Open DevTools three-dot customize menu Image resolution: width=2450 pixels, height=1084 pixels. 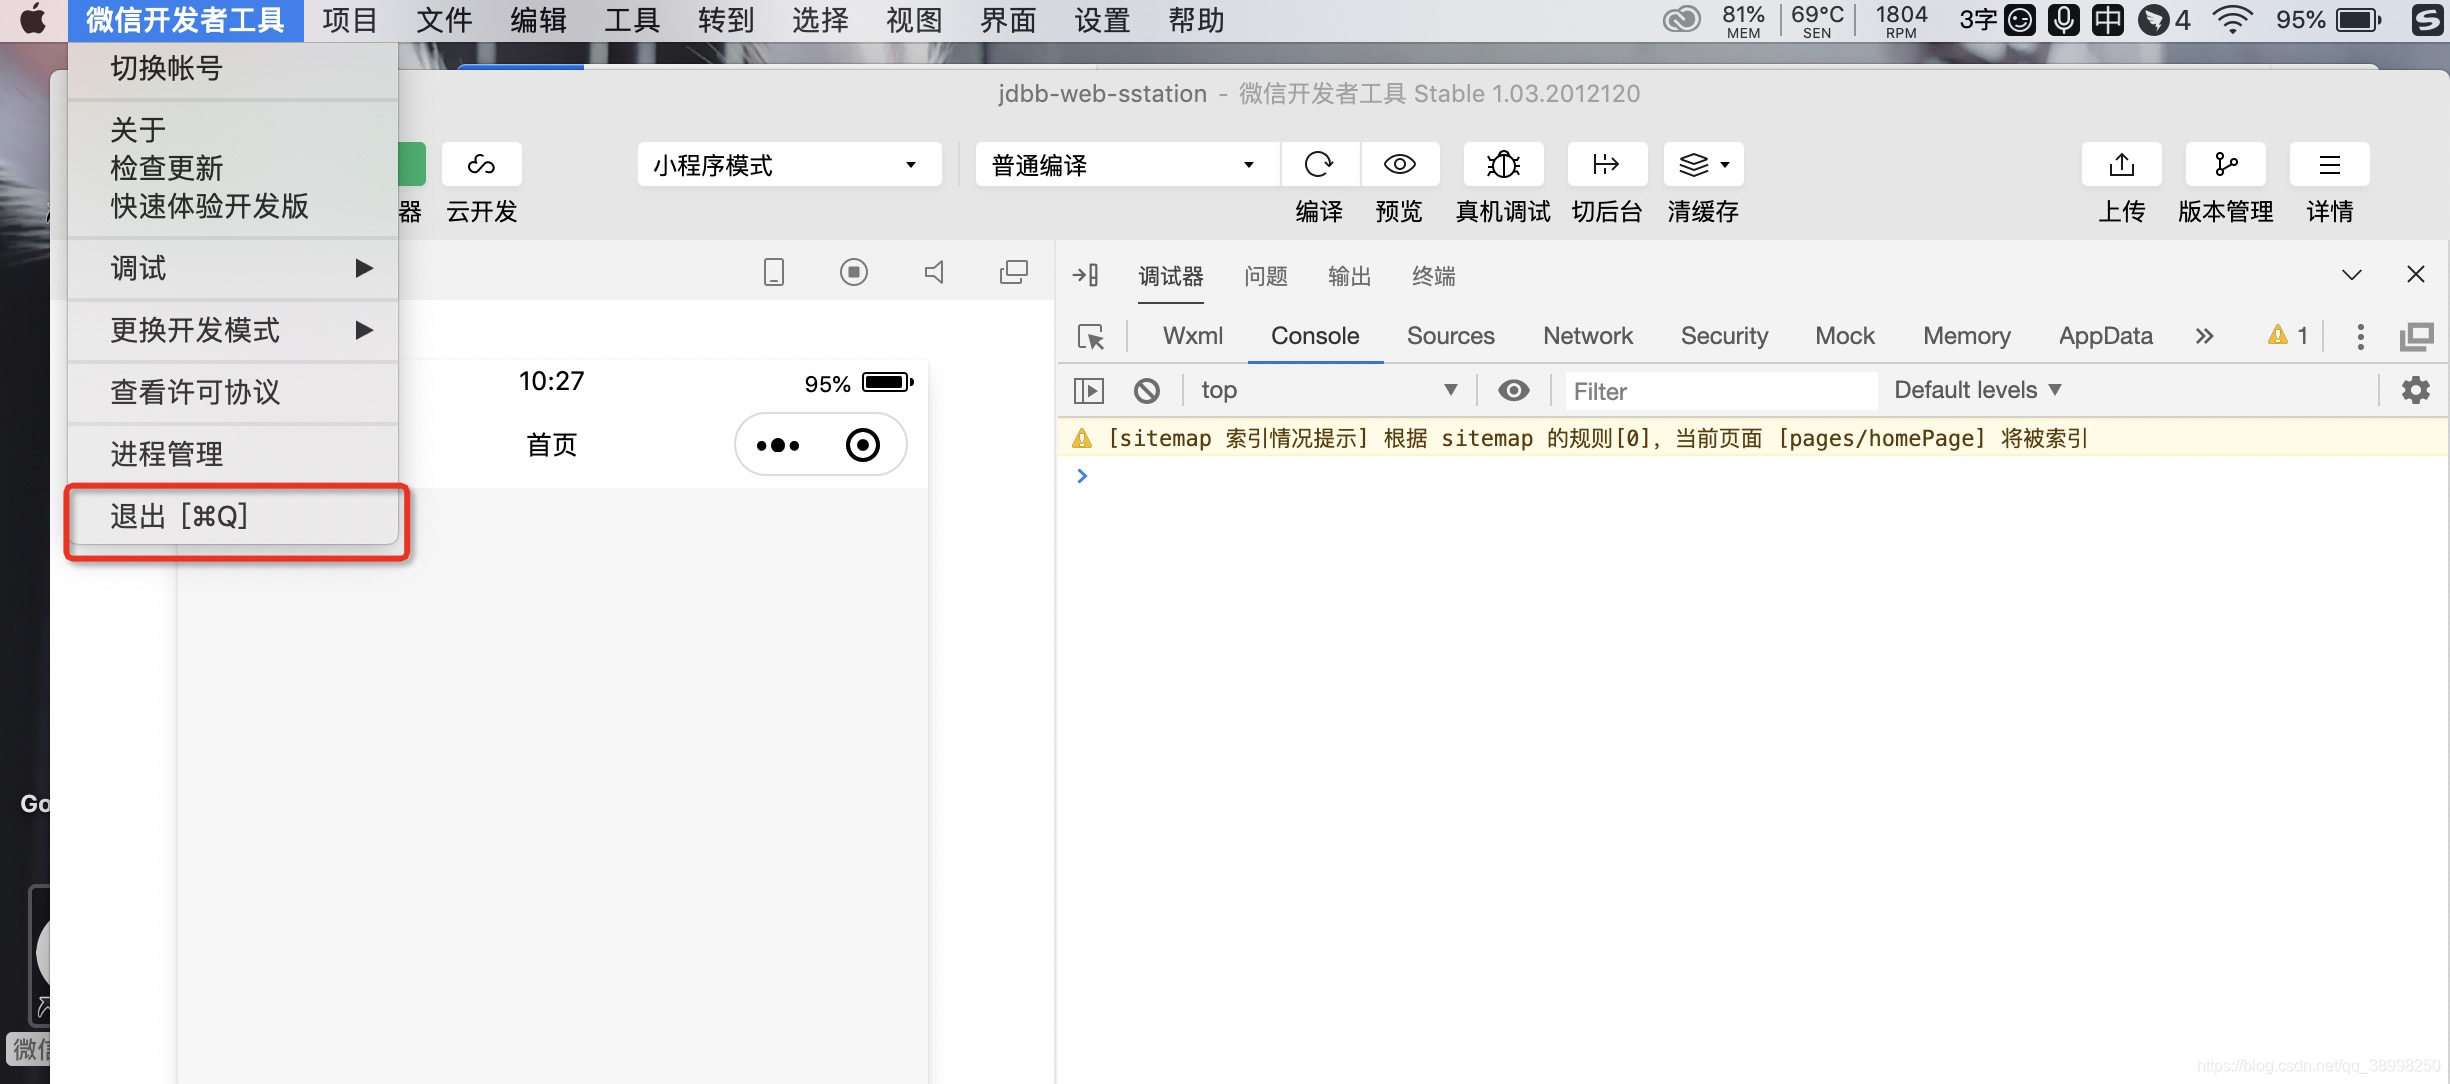click(2360, 337)
